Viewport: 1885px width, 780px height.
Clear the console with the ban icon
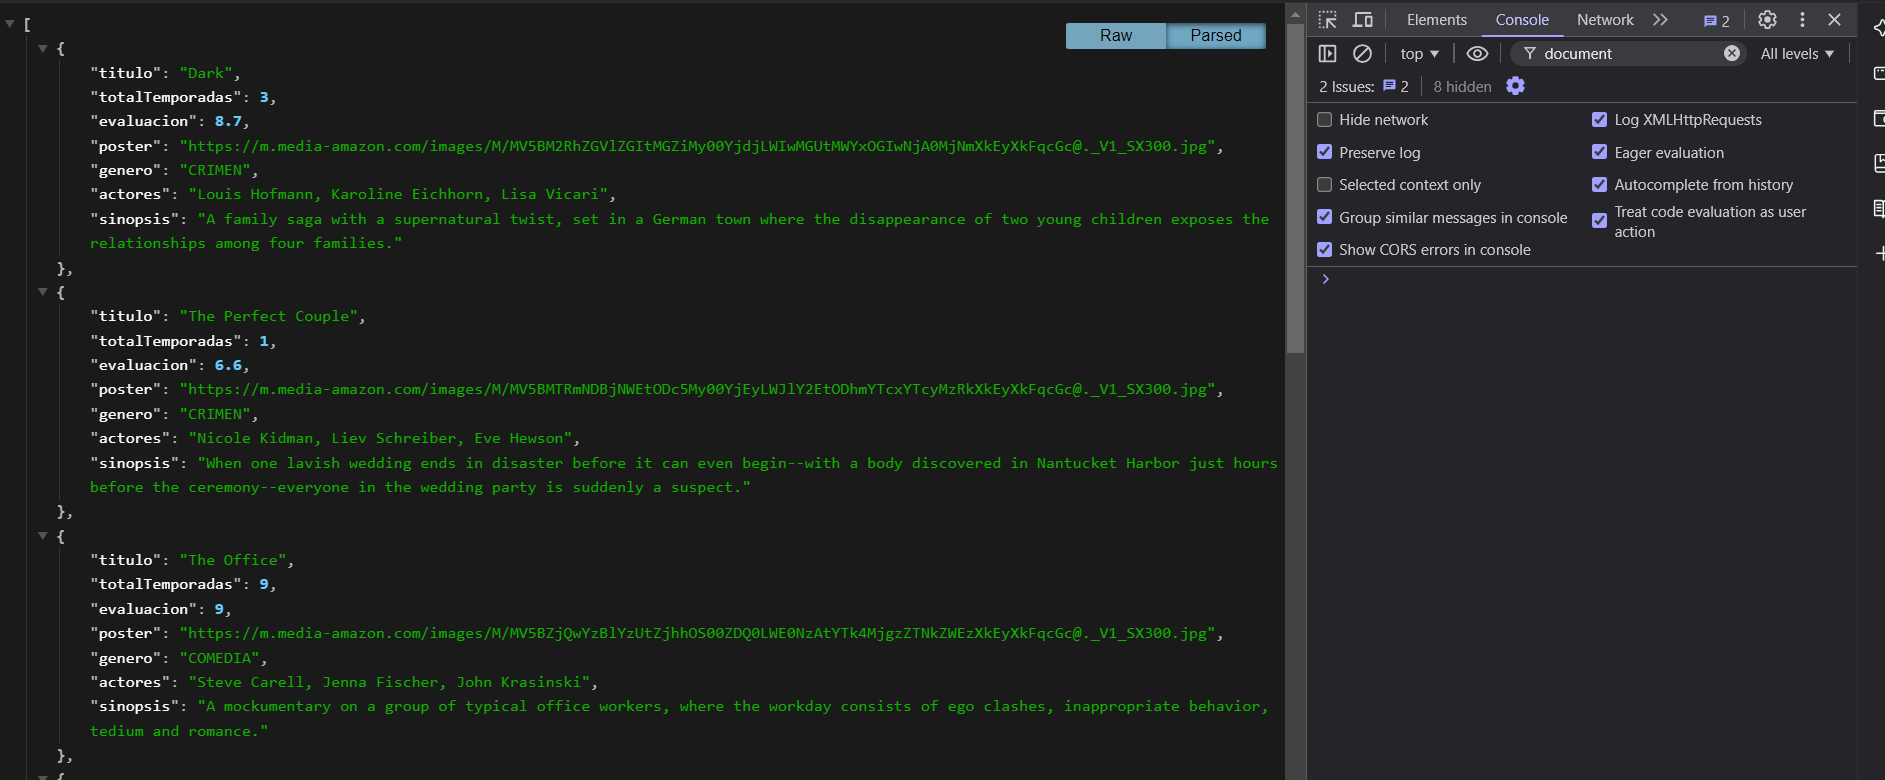pyautogui.click(x=1362, y=53)
